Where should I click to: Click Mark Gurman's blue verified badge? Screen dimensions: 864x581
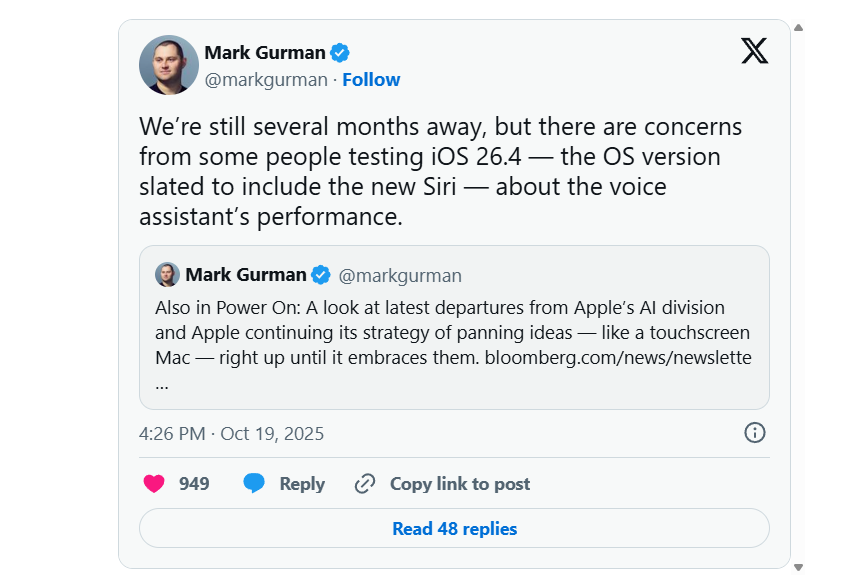tap(340, 53)
